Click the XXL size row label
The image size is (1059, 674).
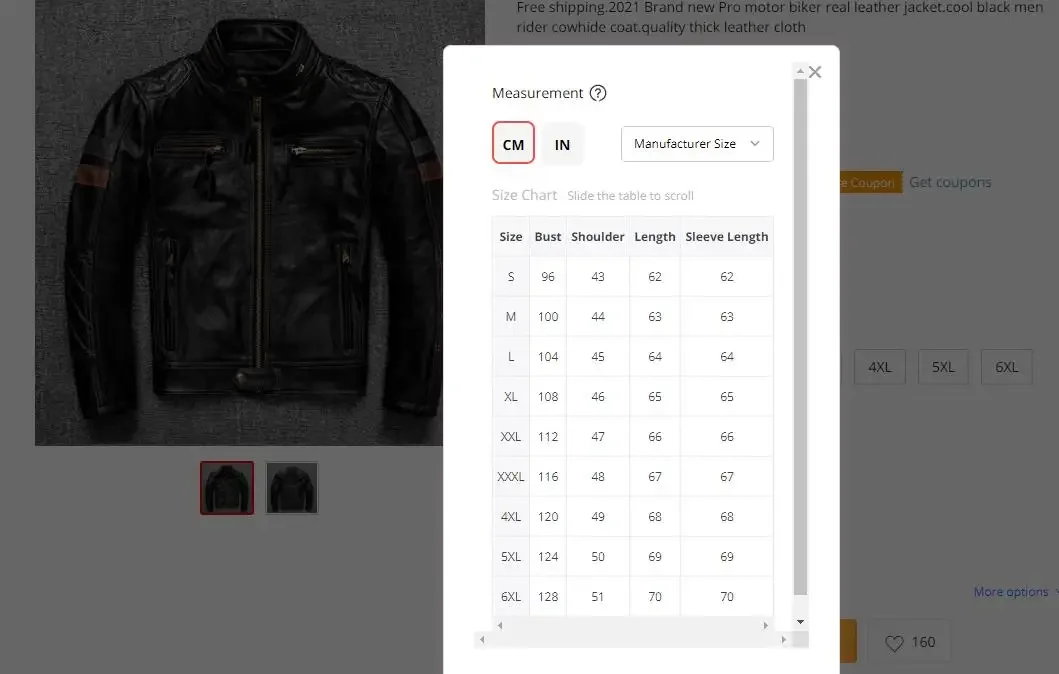[x=511, y=437]
